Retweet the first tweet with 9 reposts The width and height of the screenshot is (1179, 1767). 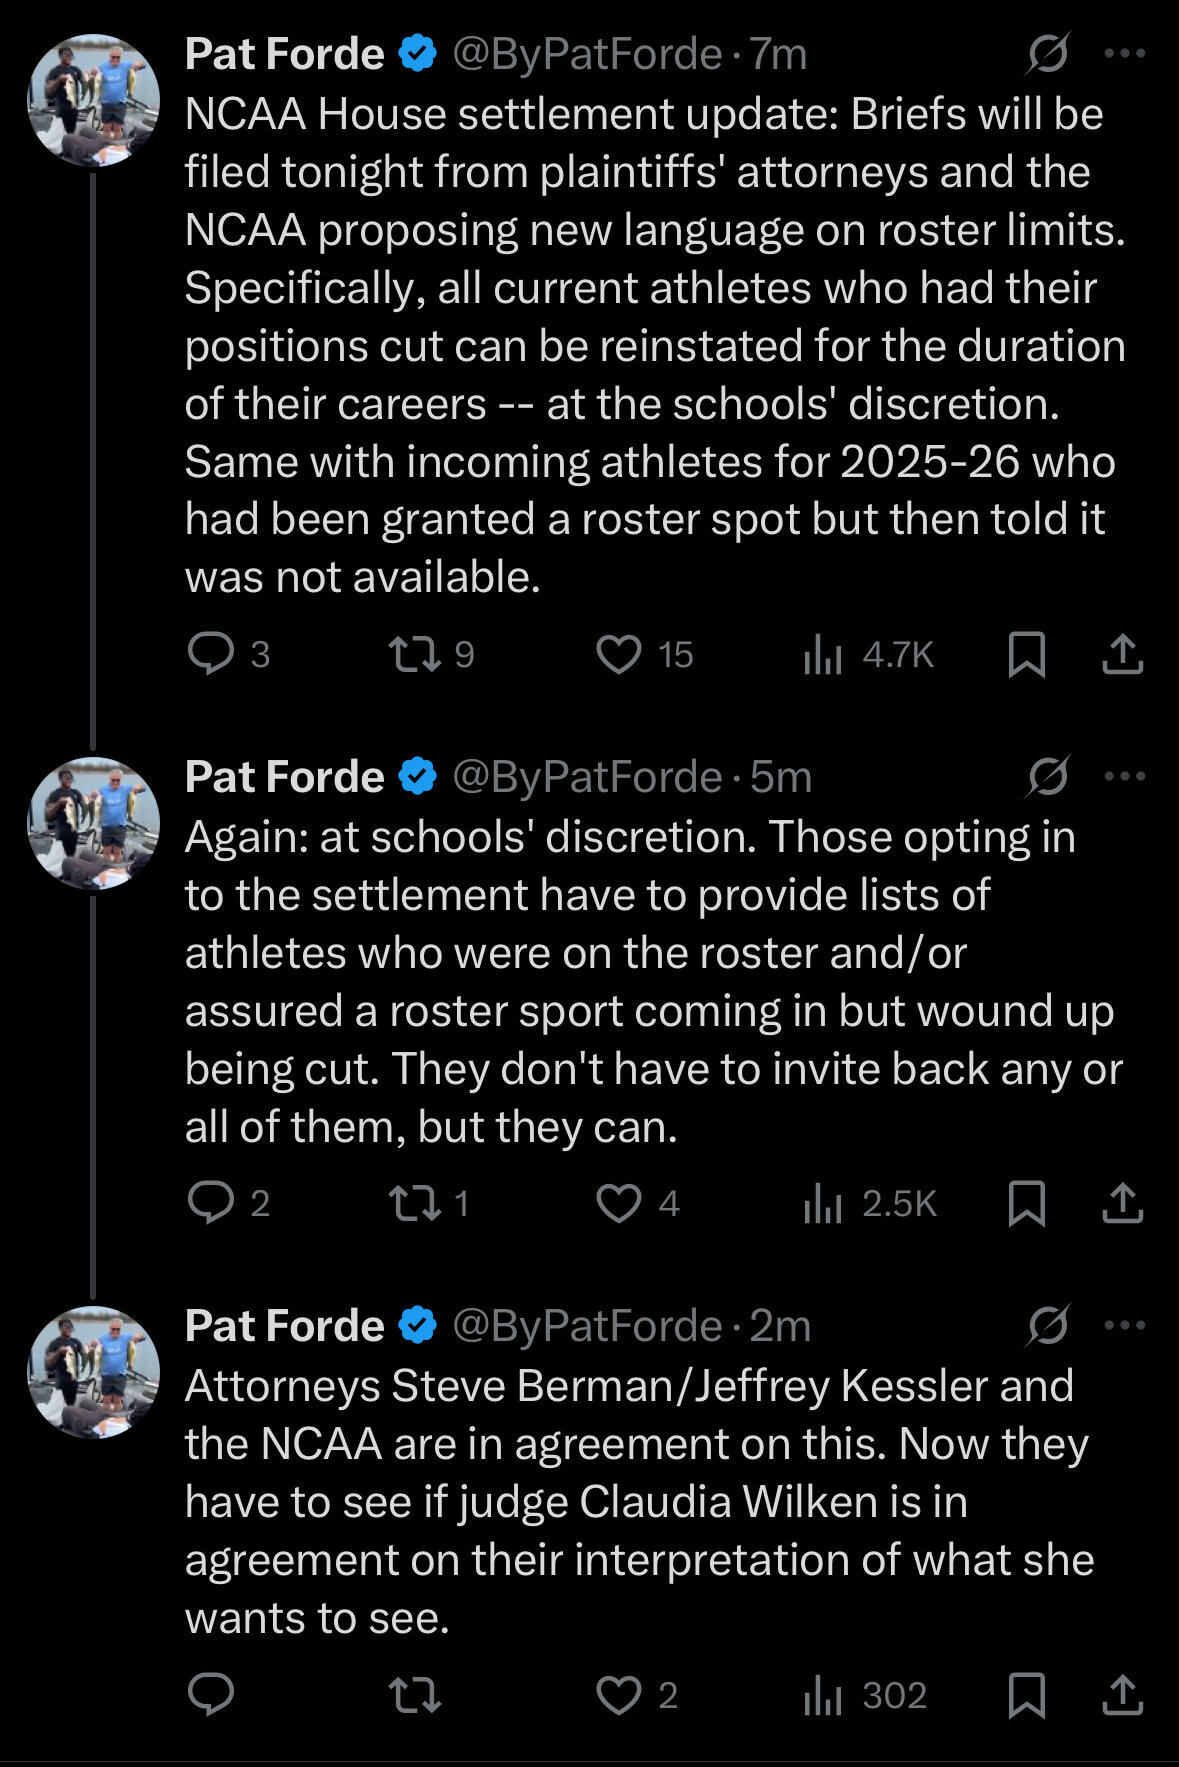click(x=431, y=655)
